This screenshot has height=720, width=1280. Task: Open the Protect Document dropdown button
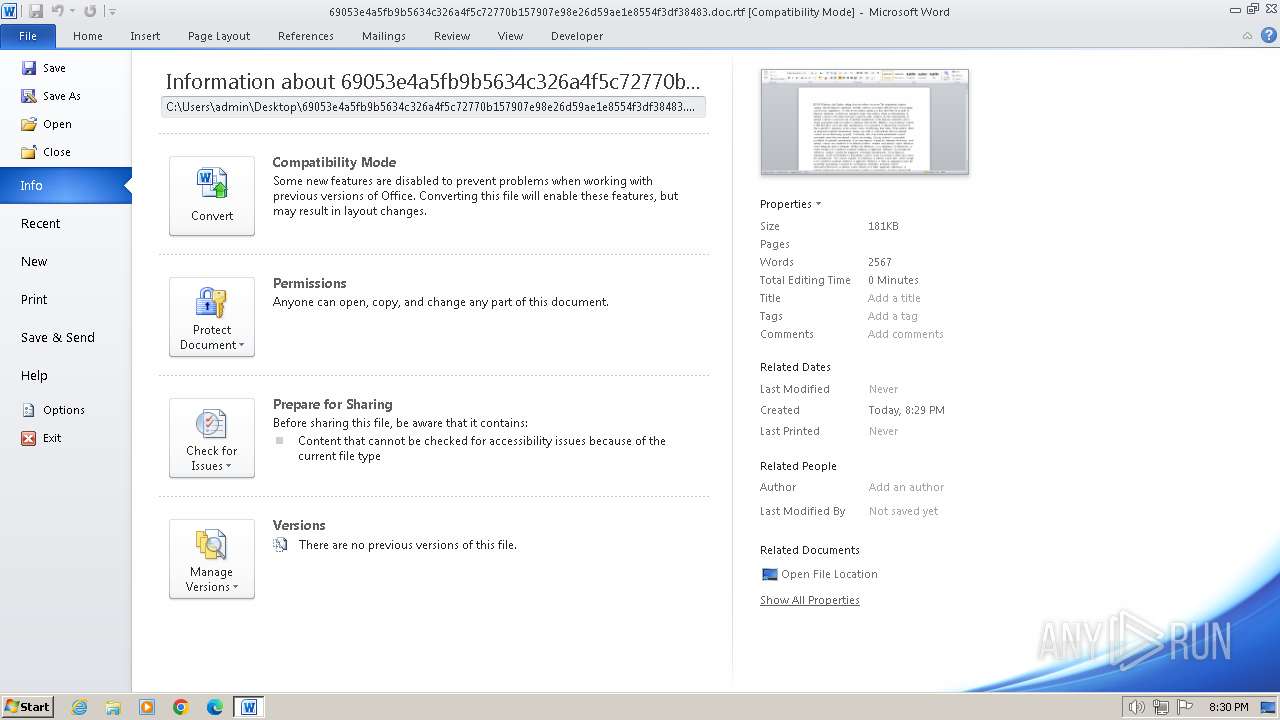click(212, 317)
